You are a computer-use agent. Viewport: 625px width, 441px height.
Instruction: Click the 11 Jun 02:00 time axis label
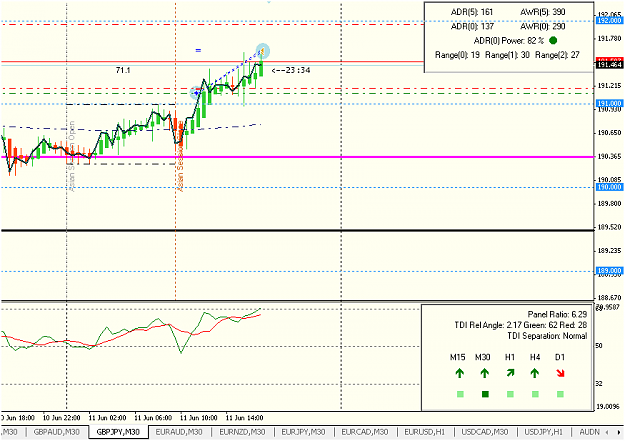107,418
